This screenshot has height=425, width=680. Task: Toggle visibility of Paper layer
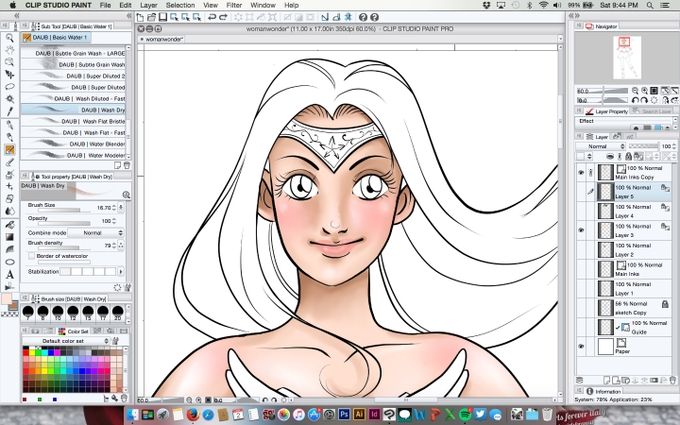[581, 347]
